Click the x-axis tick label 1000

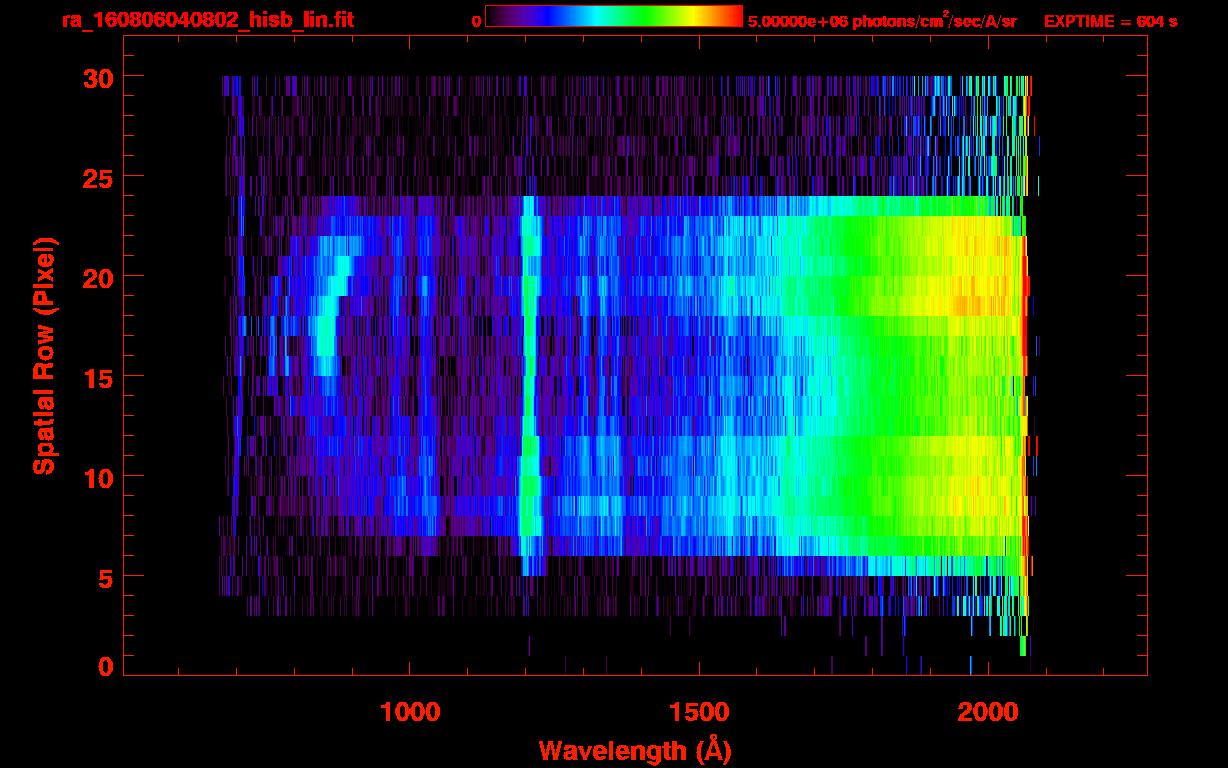[x=410, y=712]
